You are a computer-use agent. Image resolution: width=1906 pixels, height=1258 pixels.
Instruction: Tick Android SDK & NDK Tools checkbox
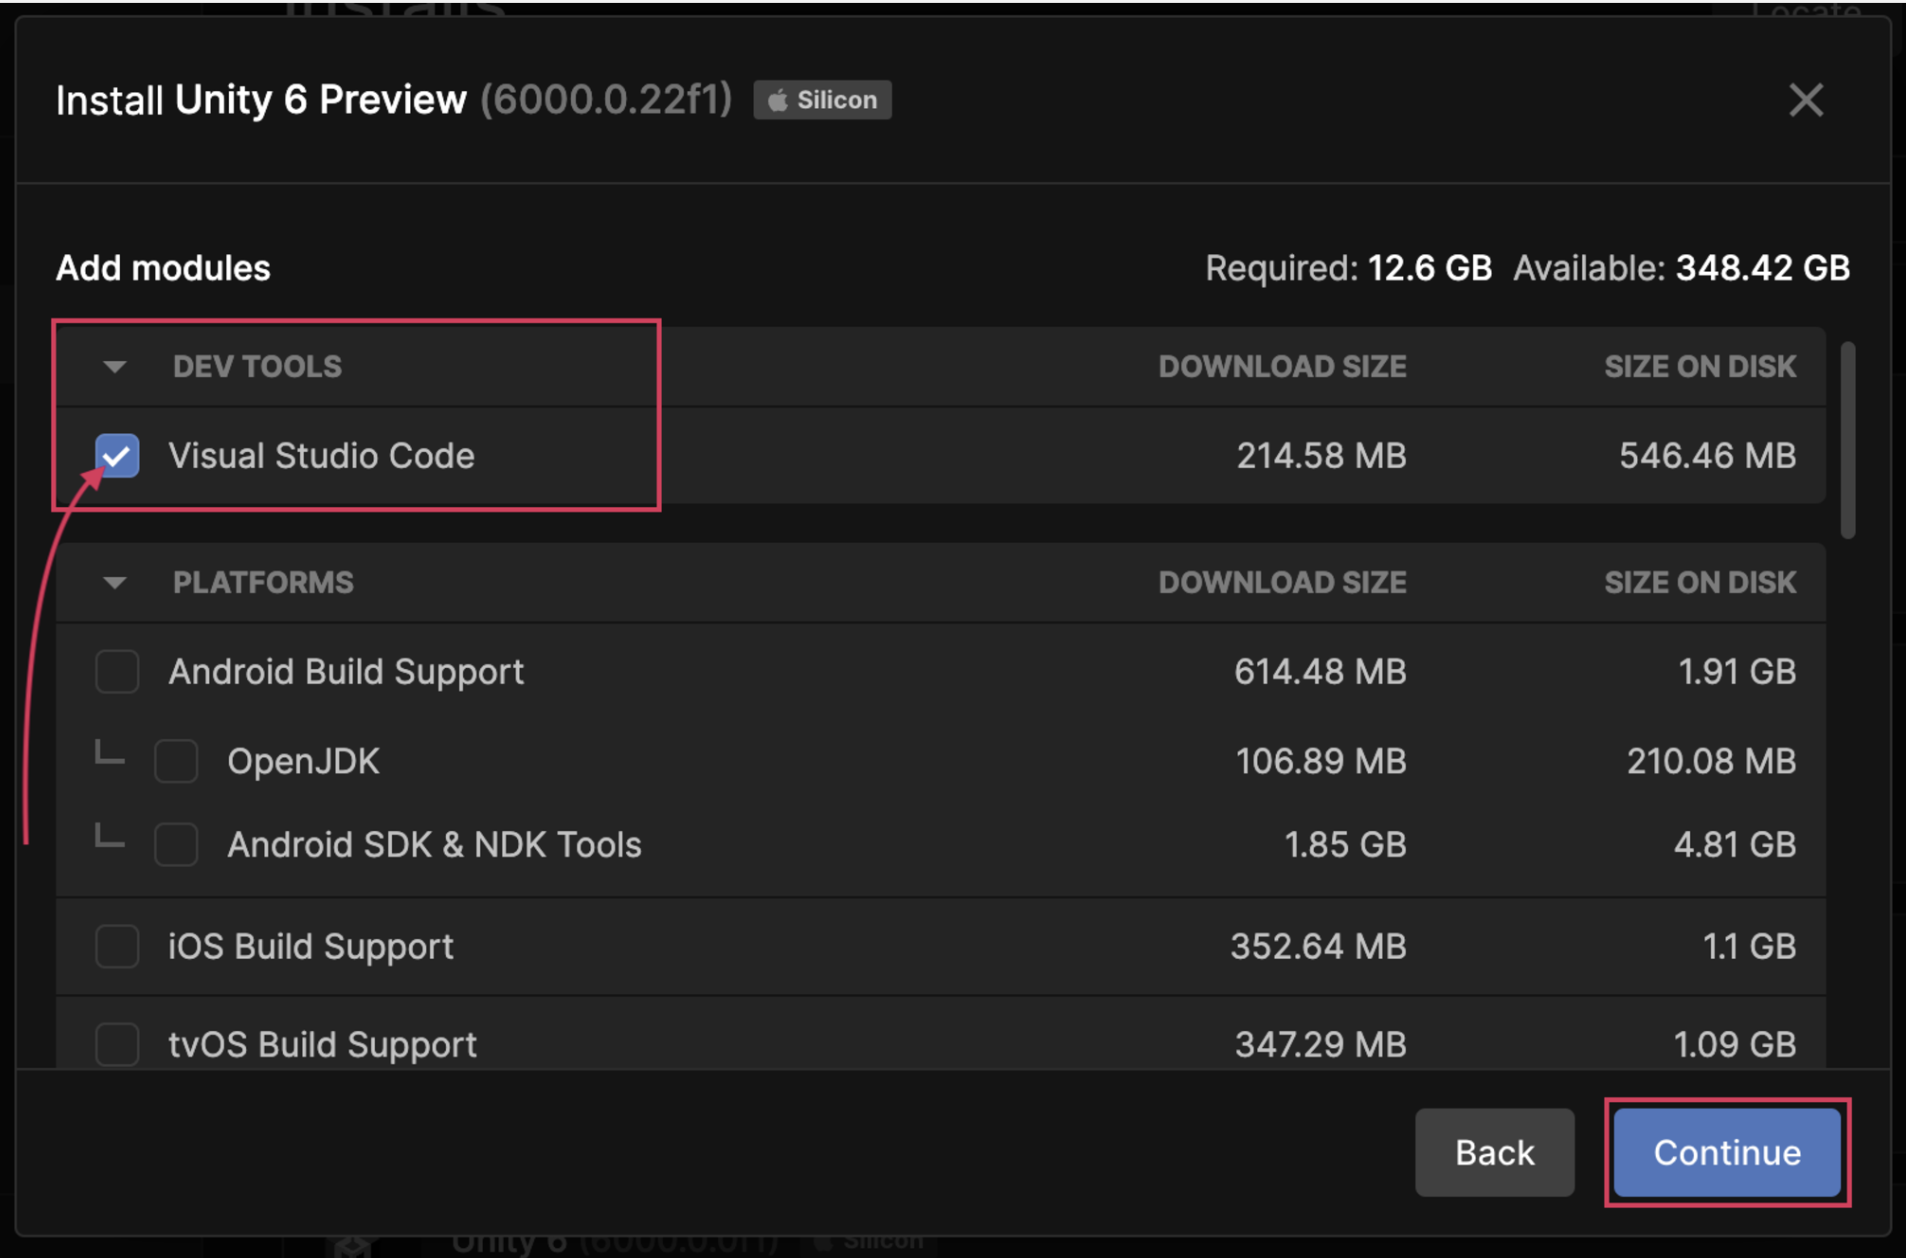(176, 844)
